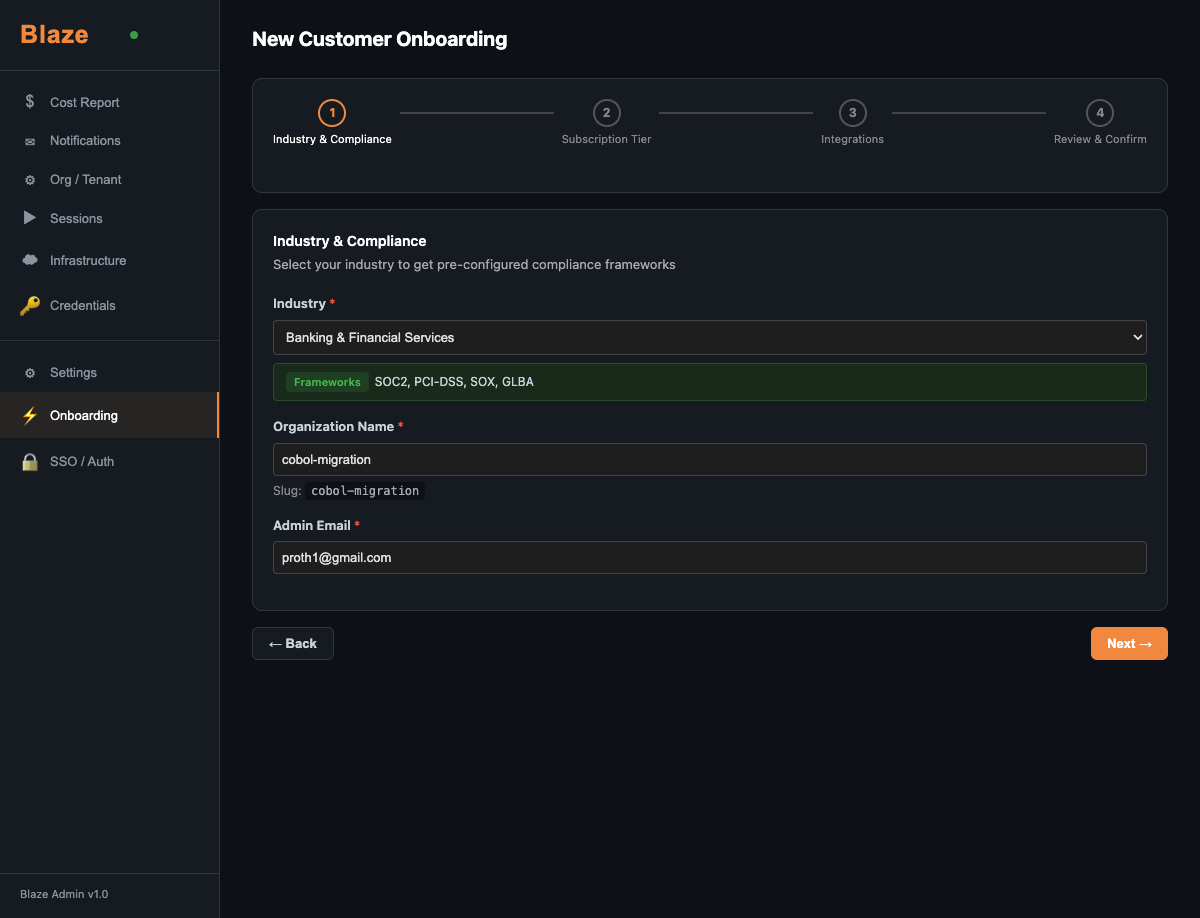The height and width of the screenshot is (918, 1200).
Task: Click the Settings gear icon
Action: 30,372
